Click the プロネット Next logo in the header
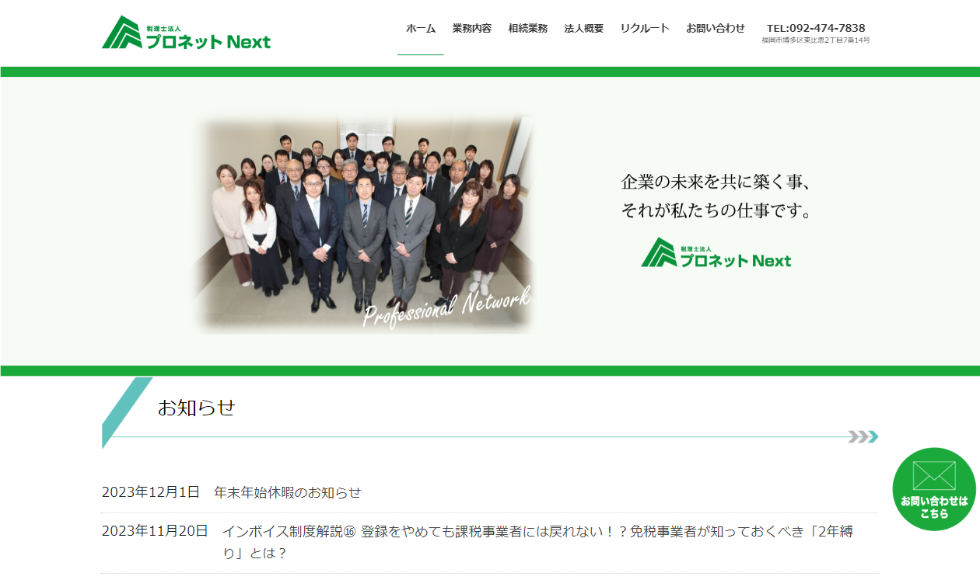The image size is (980, 580). point(186,33)
